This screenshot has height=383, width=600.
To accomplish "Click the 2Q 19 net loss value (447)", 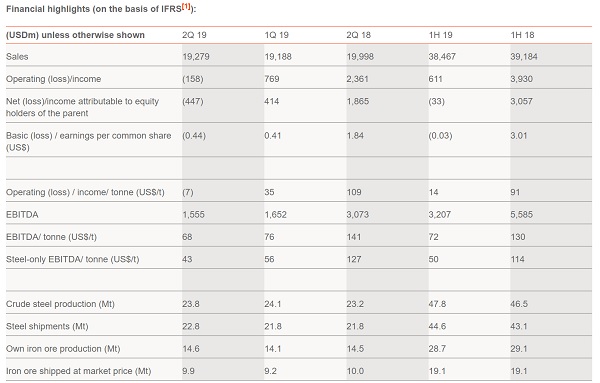I will tap(193, 101).
